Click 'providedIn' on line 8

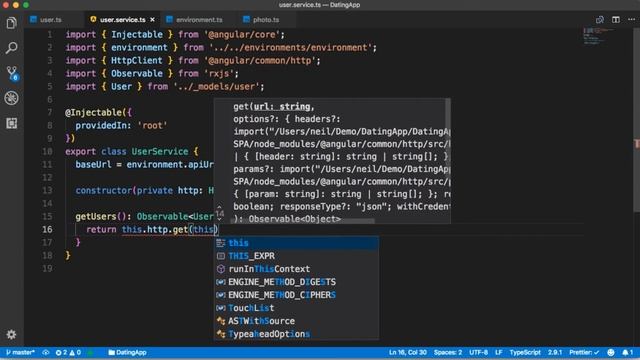click(x=101, y=125)
